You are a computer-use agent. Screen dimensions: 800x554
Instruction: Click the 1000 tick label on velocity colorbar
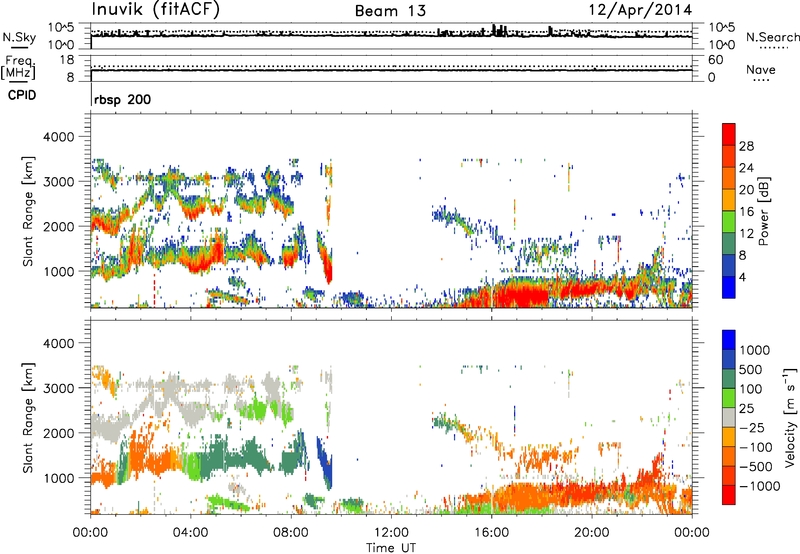pyautogui.click(x=754, y=350)
